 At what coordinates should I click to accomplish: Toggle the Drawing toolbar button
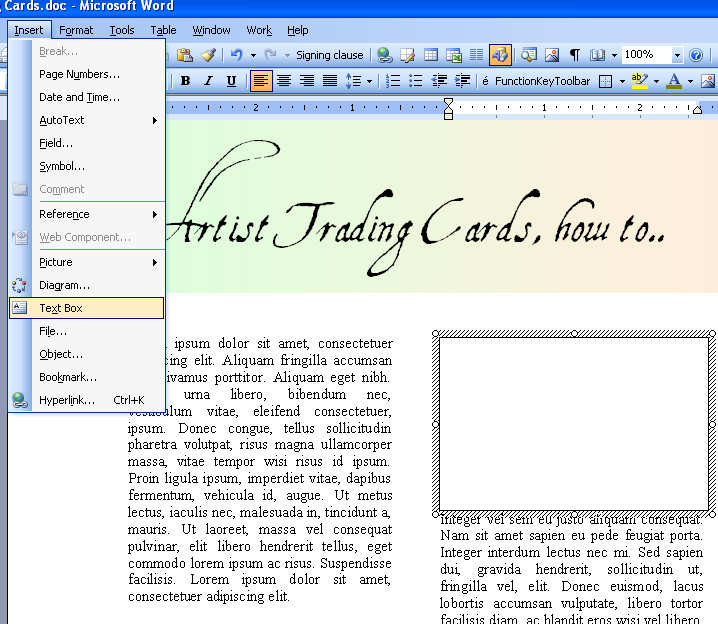(500, 55)
